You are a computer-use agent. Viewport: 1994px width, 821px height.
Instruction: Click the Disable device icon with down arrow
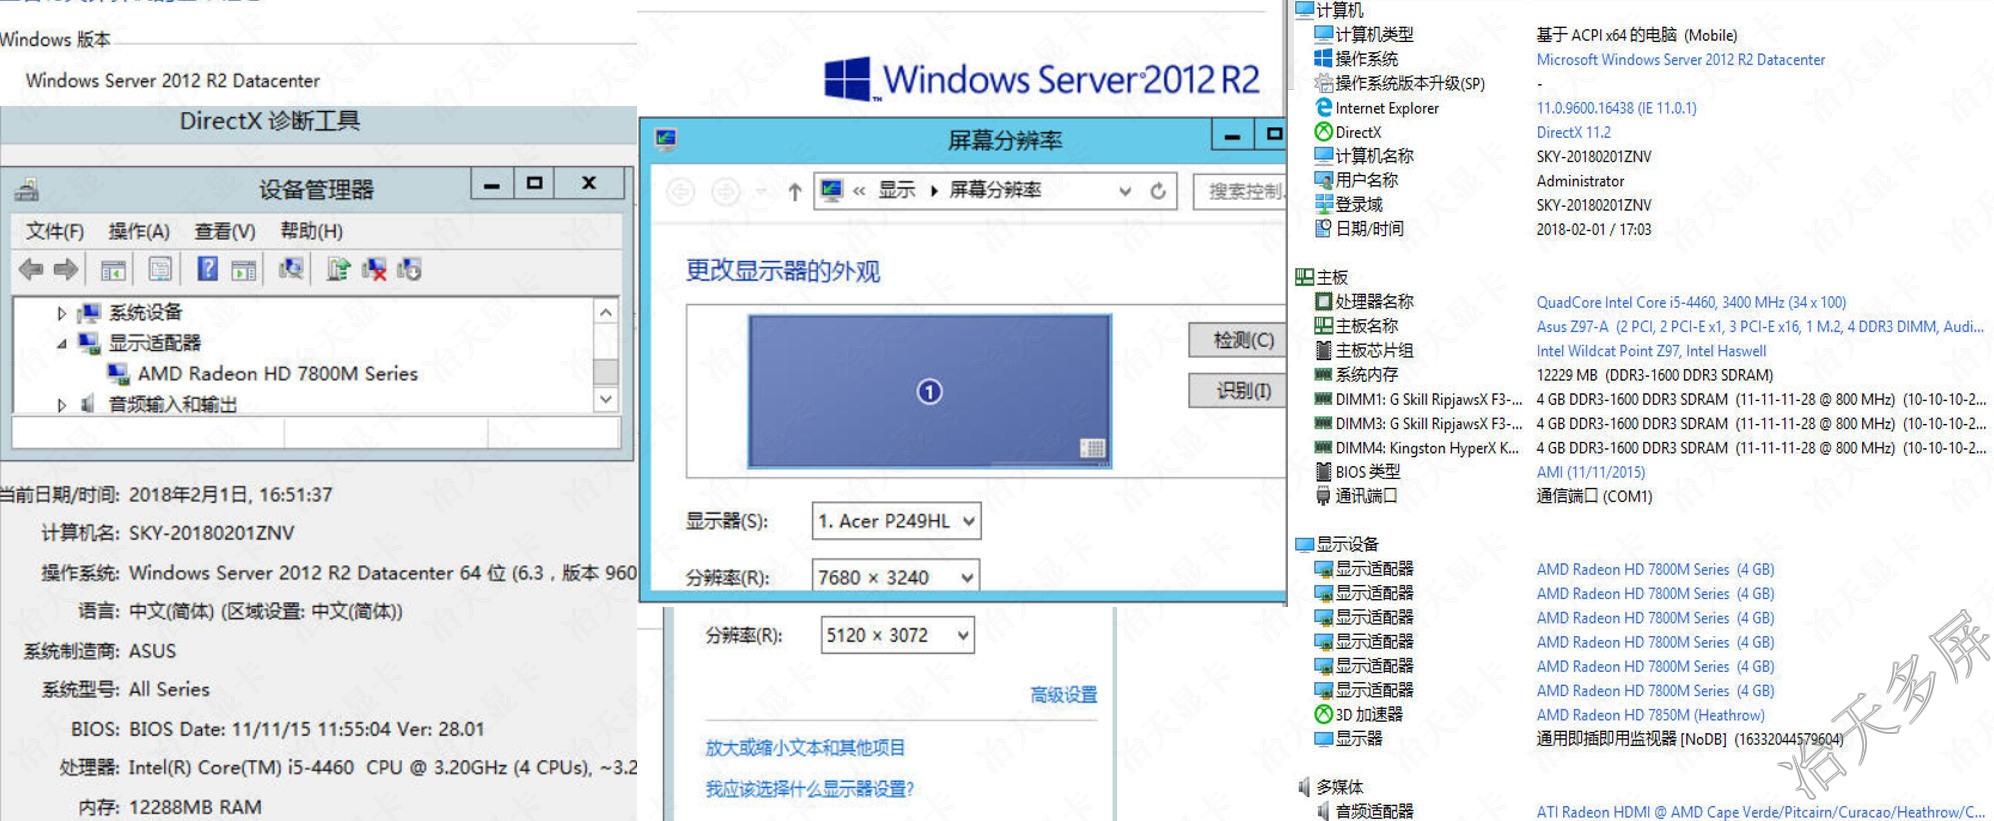[x=409, y=269]
